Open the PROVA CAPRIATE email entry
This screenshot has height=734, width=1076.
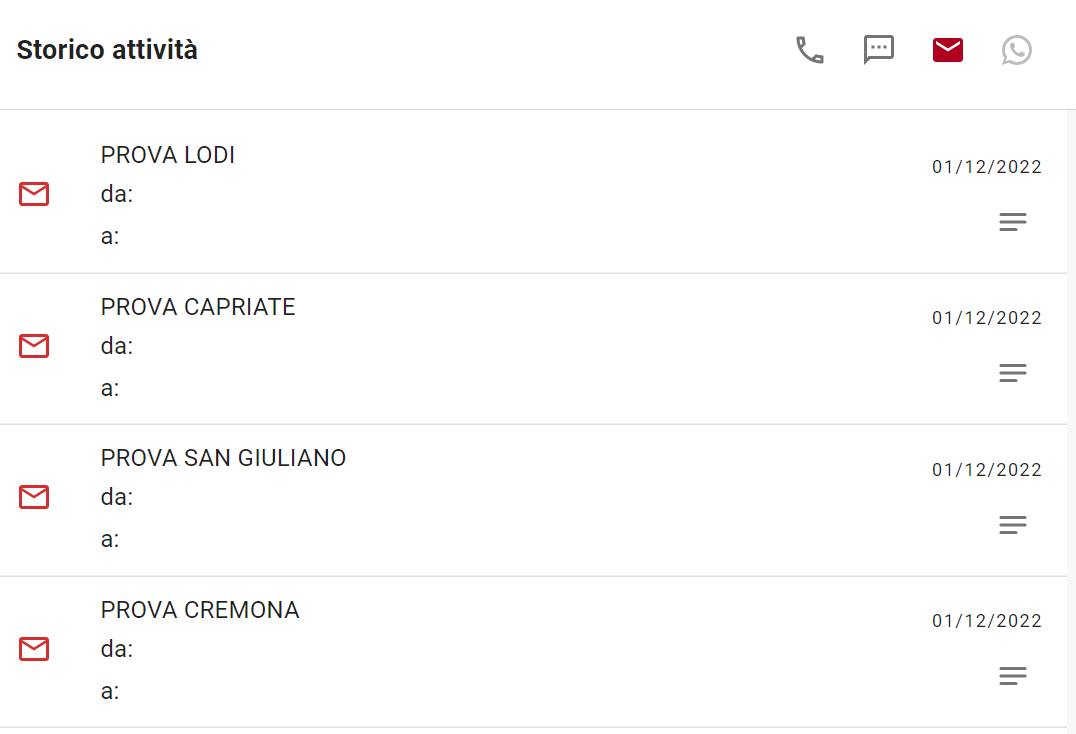(x=198, y=307)
